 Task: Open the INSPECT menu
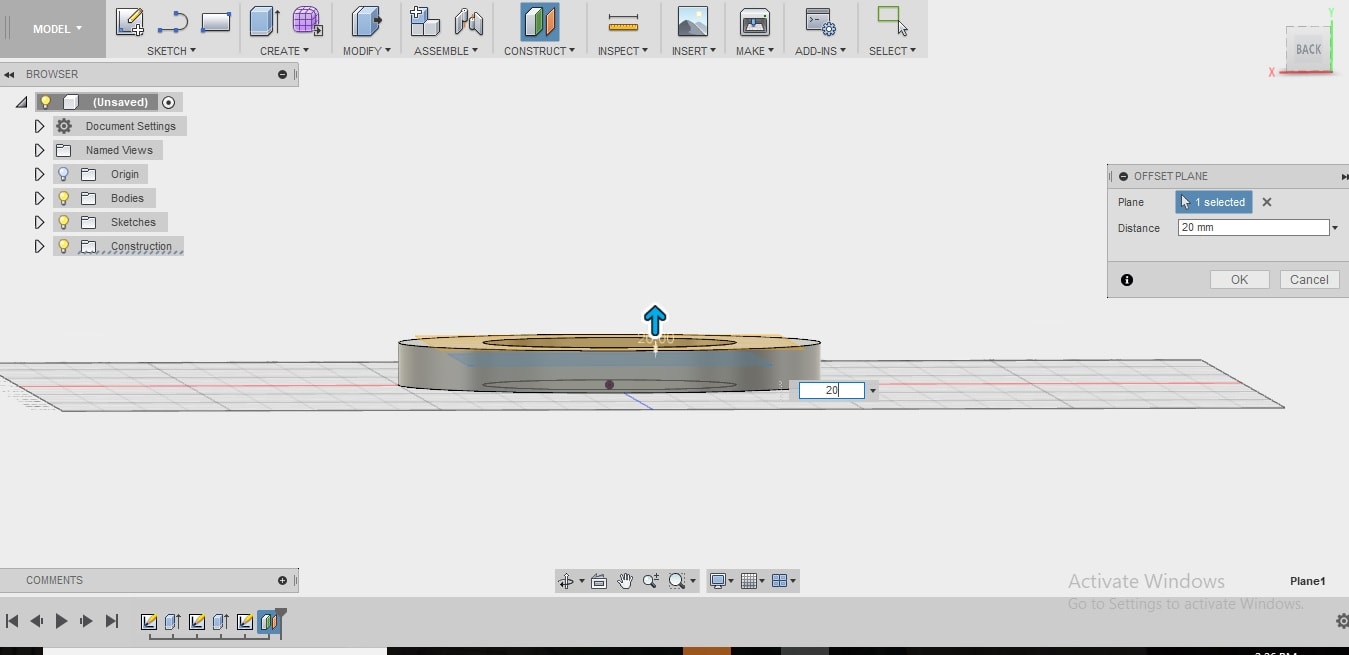pos(623,50)
